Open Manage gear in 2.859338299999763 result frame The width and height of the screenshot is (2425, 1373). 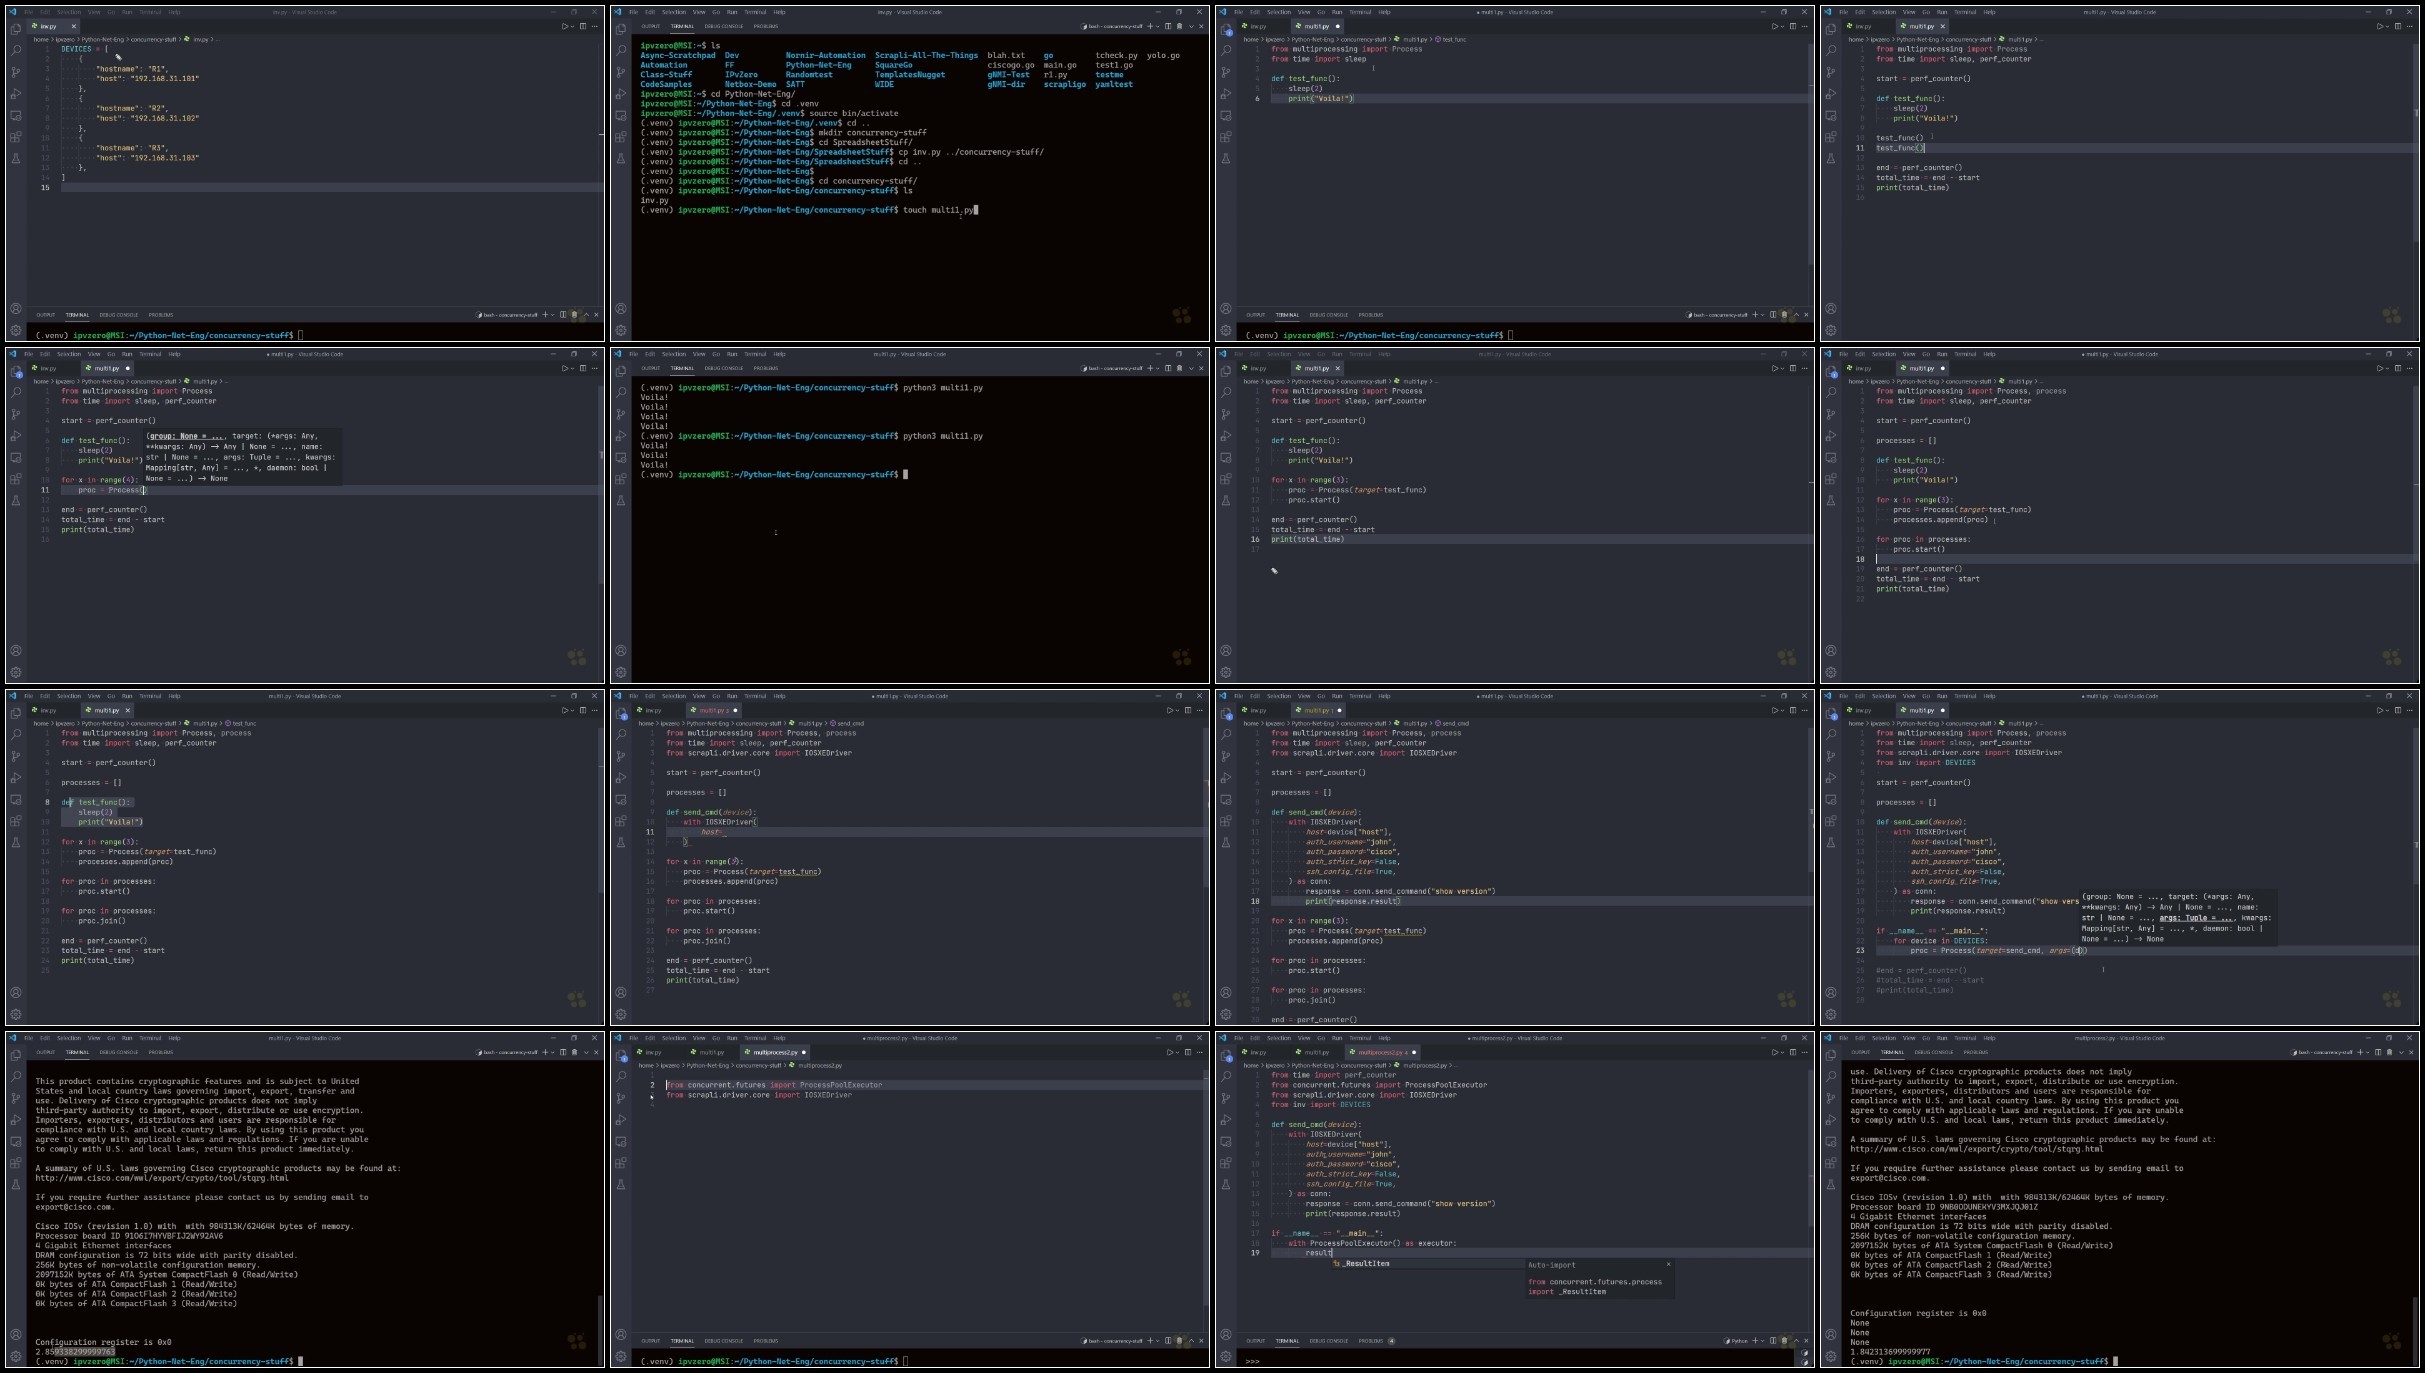[16, 1356]
